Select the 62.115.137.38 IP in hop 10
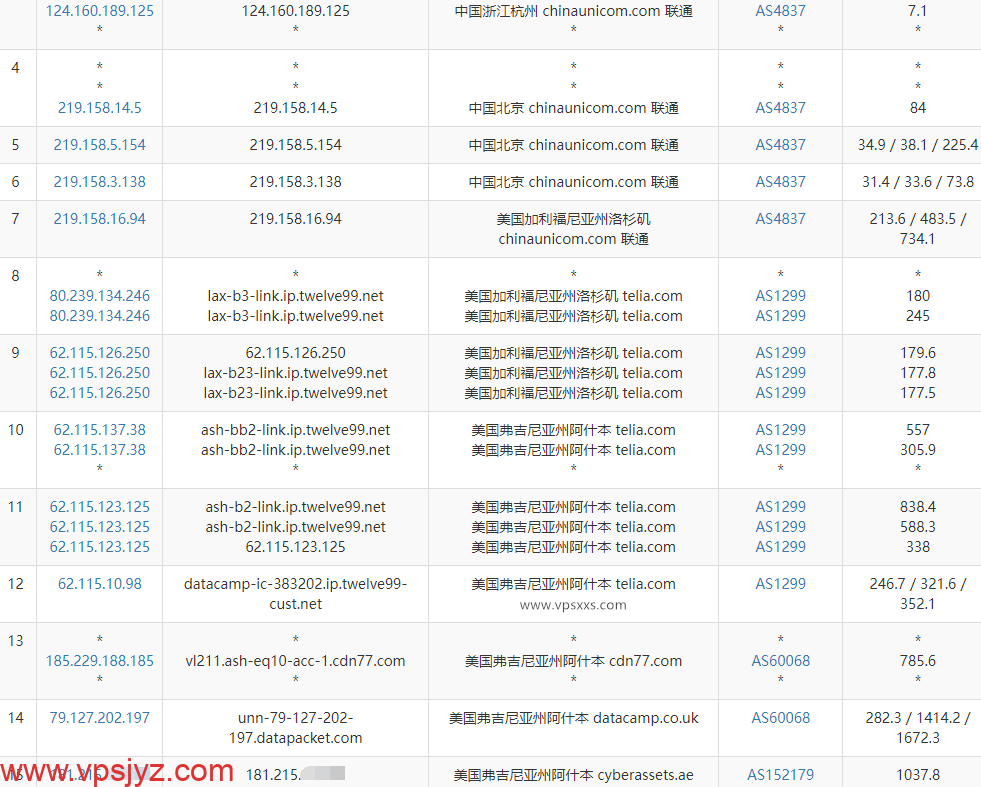Image resolution: width=981 pixels, height=787 pixels. coord(99,429)
